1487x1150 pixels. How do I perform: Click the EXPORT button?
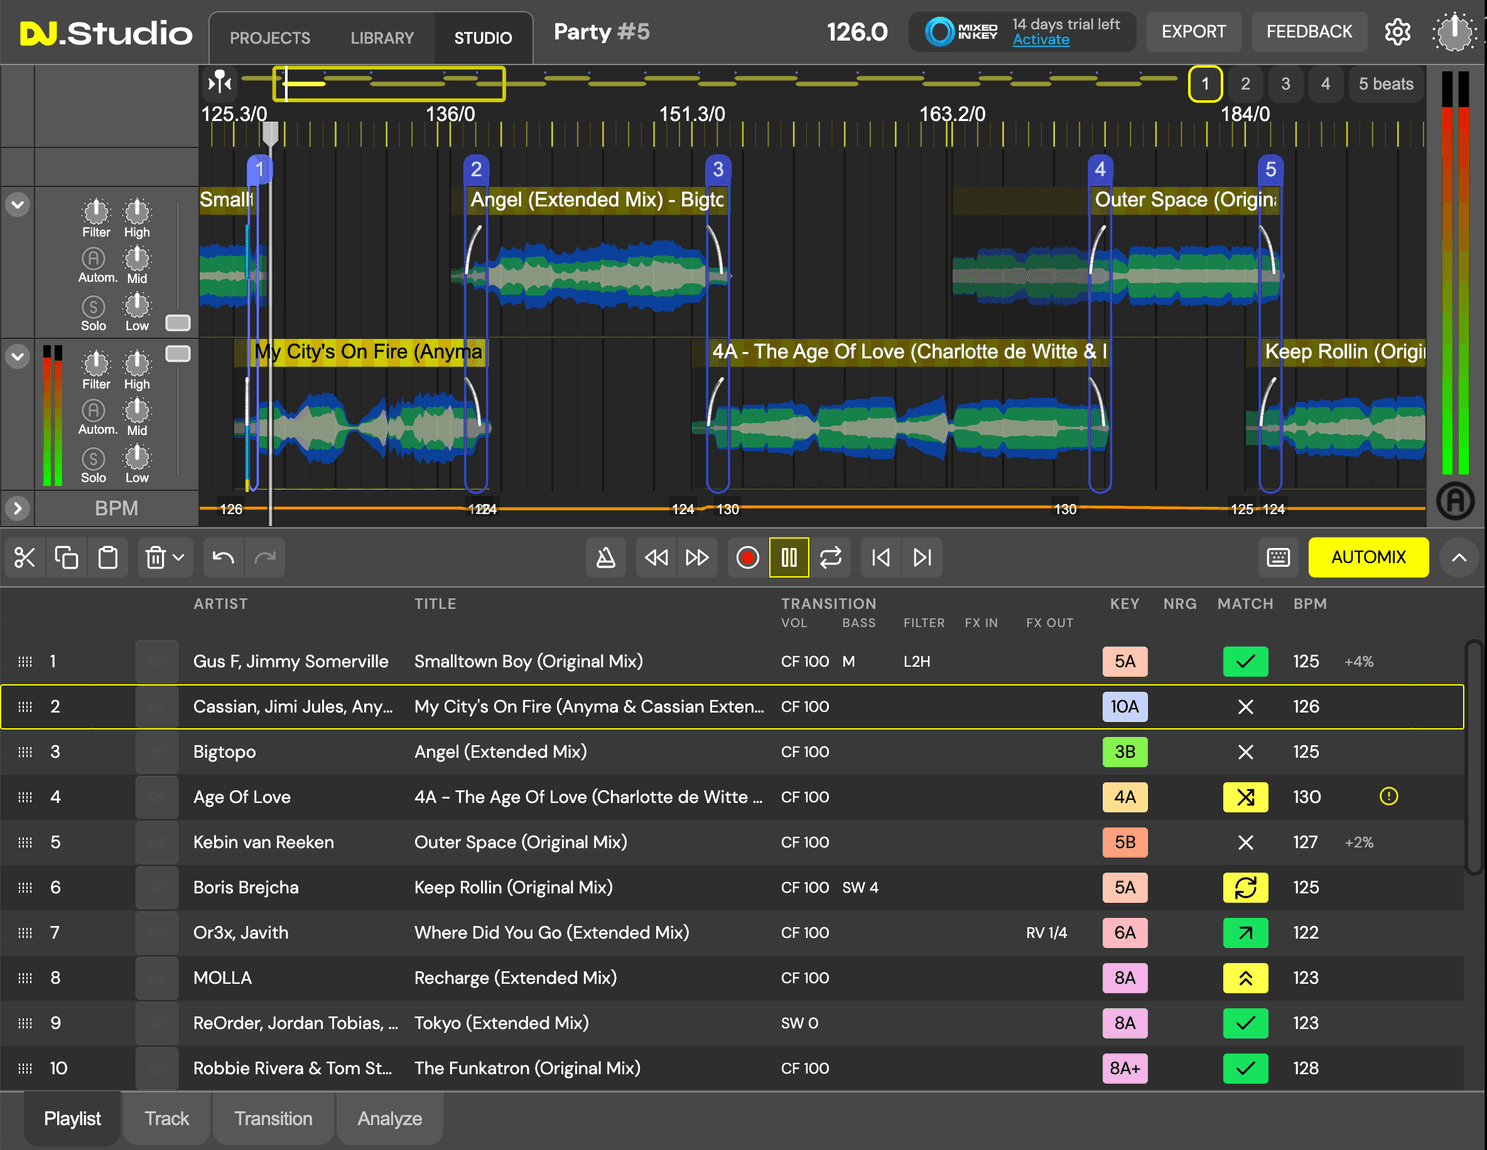click(x=1193, y=32)
